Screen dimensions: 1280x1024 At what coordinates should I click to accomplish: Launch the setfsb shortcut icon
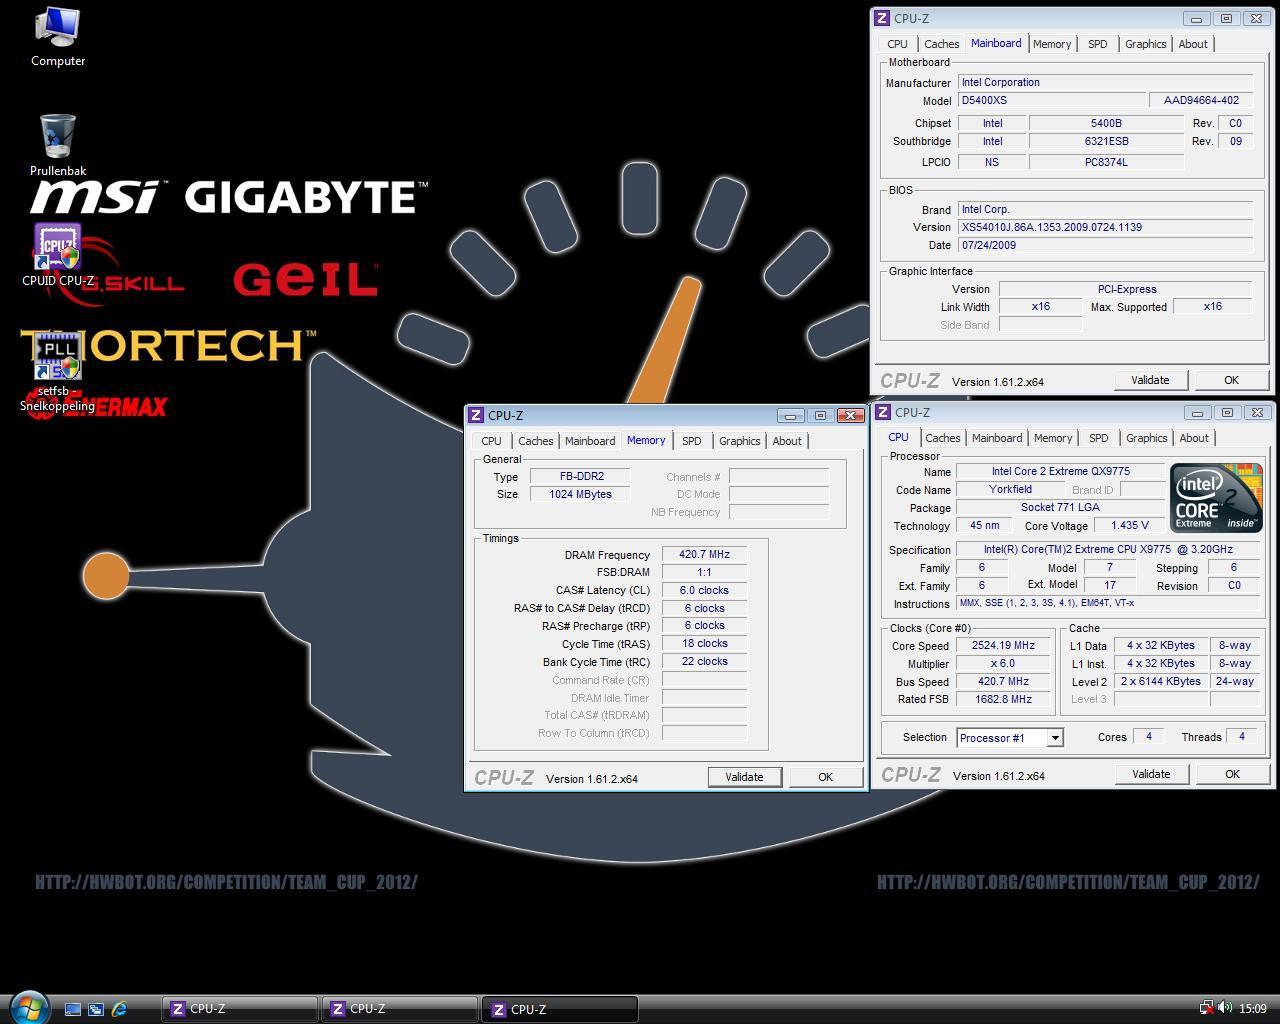pyautogui.click(x=57, y=371)
